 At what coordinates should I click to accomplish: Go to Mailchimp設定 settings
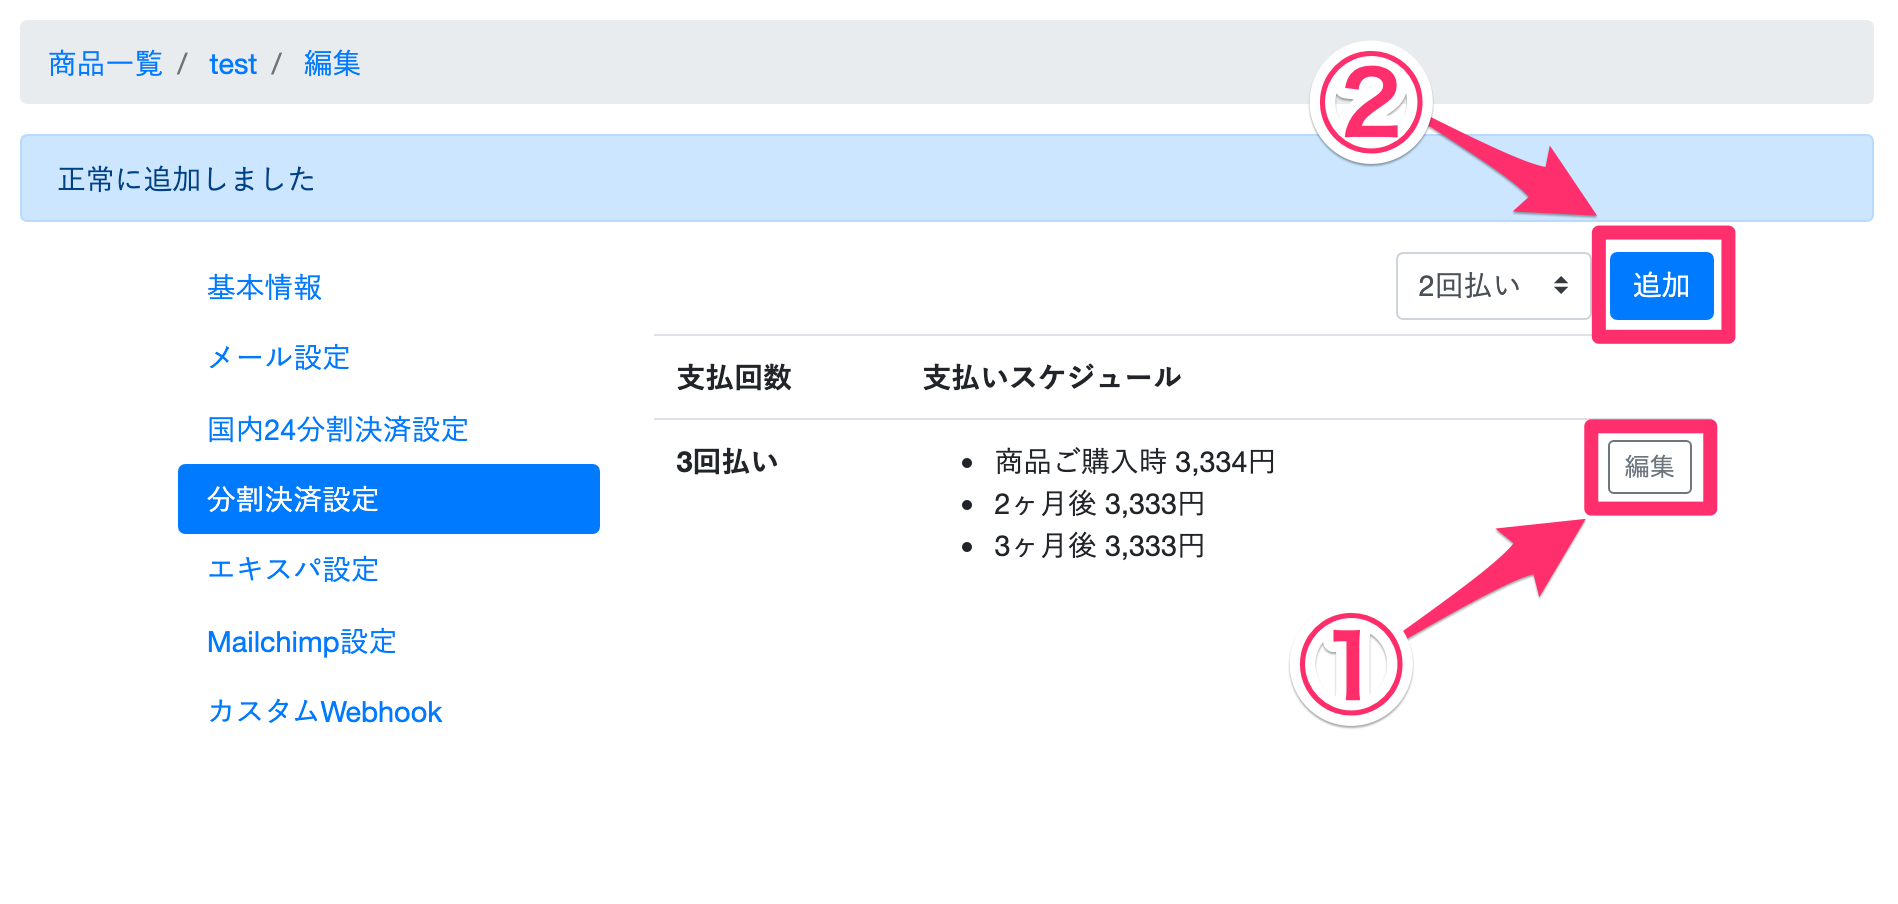[x=301, y=642]
